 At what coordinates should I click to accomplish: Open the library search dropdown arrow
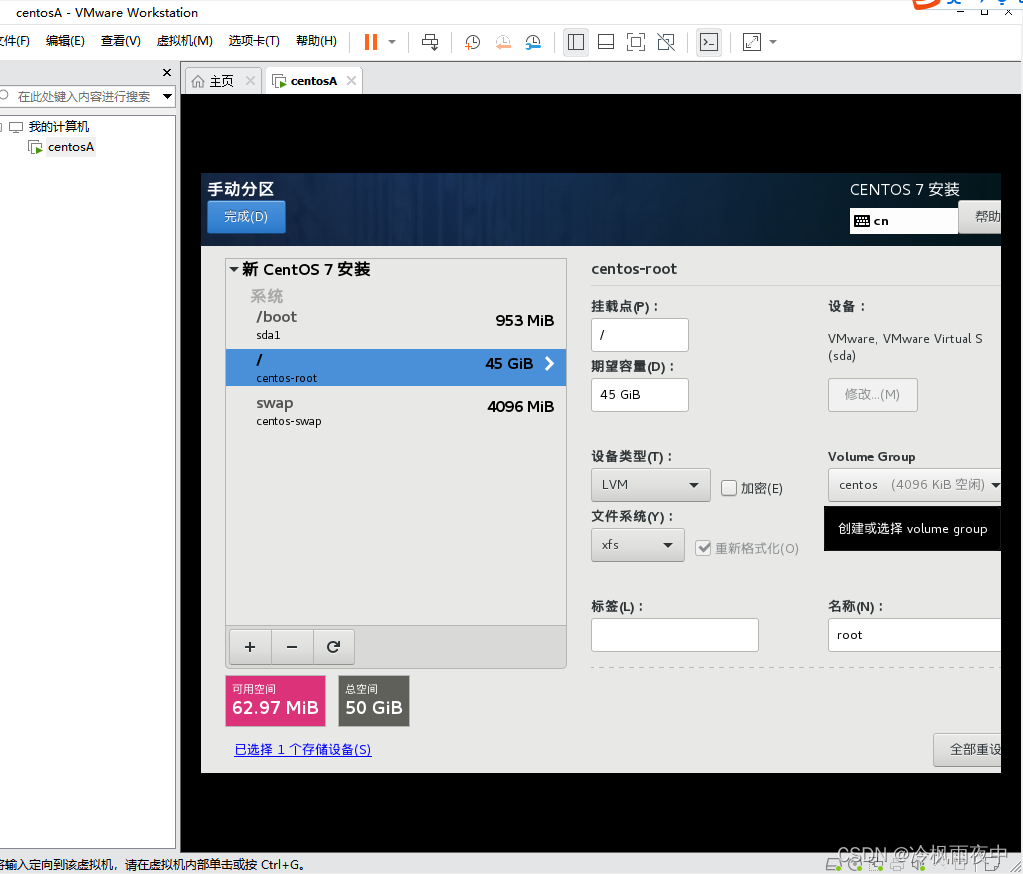(x=168, y=97)
